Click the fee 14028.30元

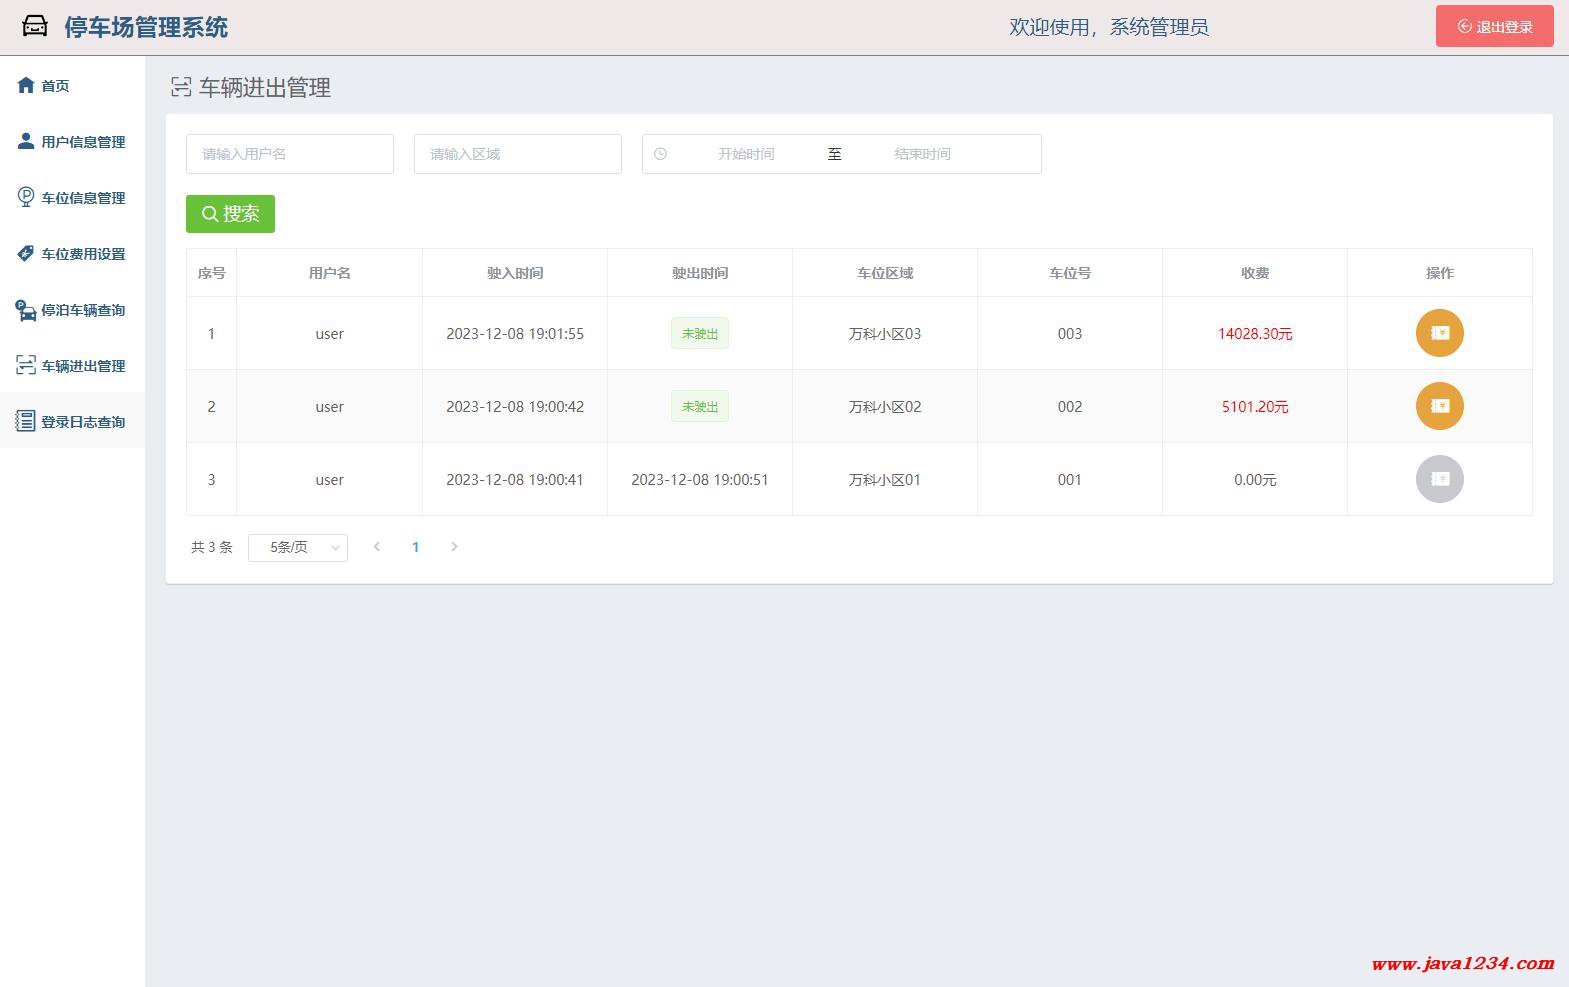coord(1255,334)
